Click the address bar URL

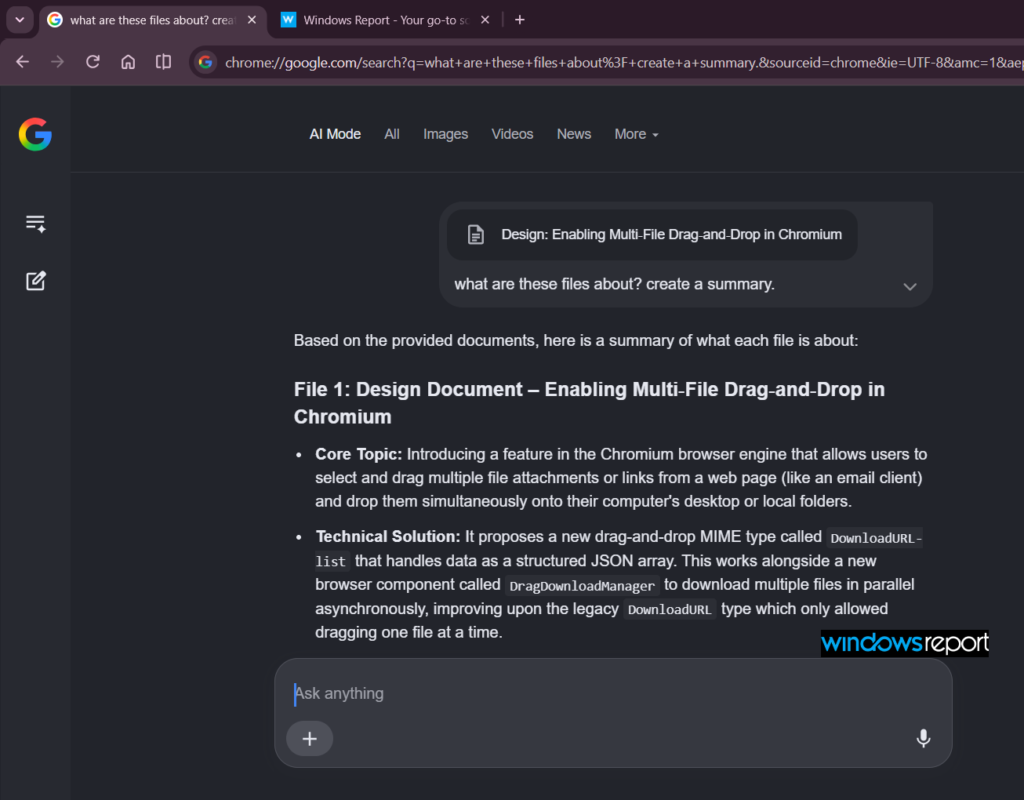coord(624,63)
